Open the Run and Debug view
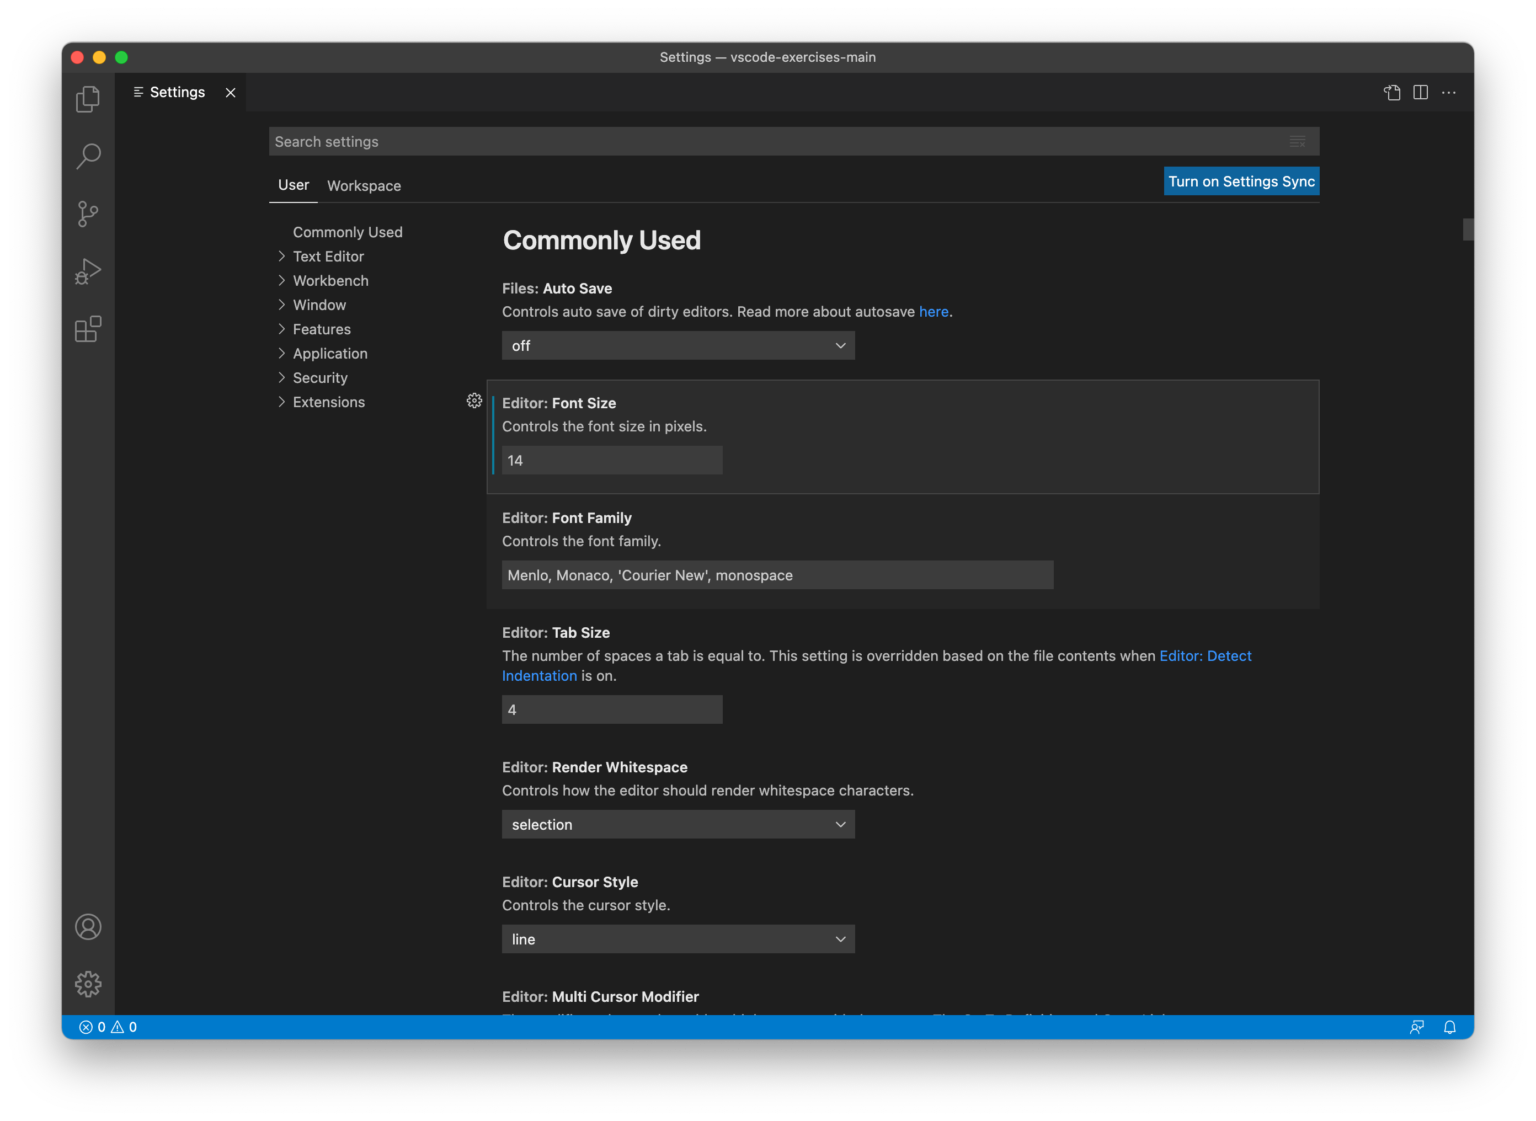 (x=88, y=271)
